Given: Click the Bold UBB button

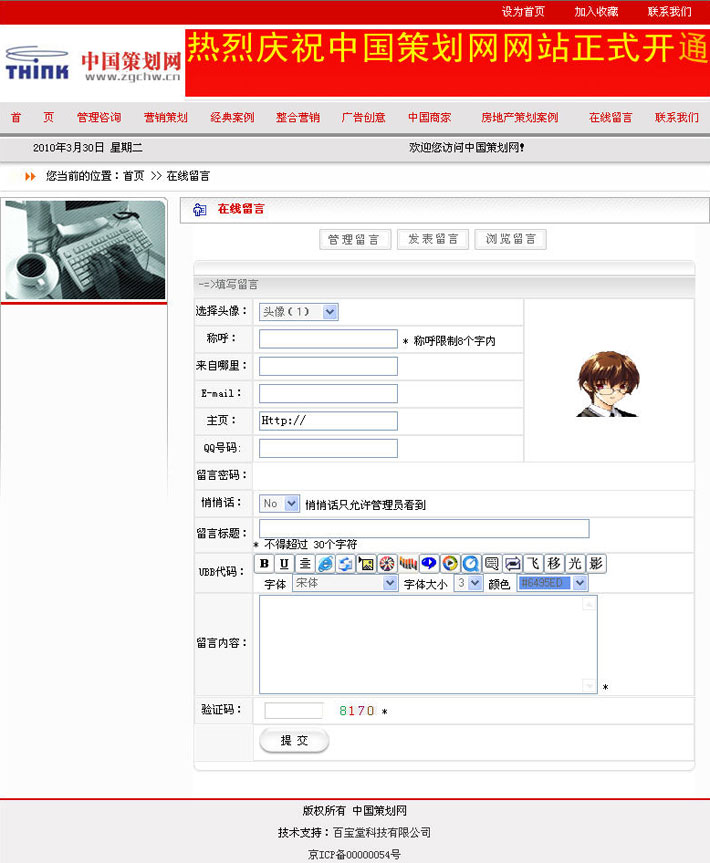Looking at the screenshot, I should click(264, 564).
